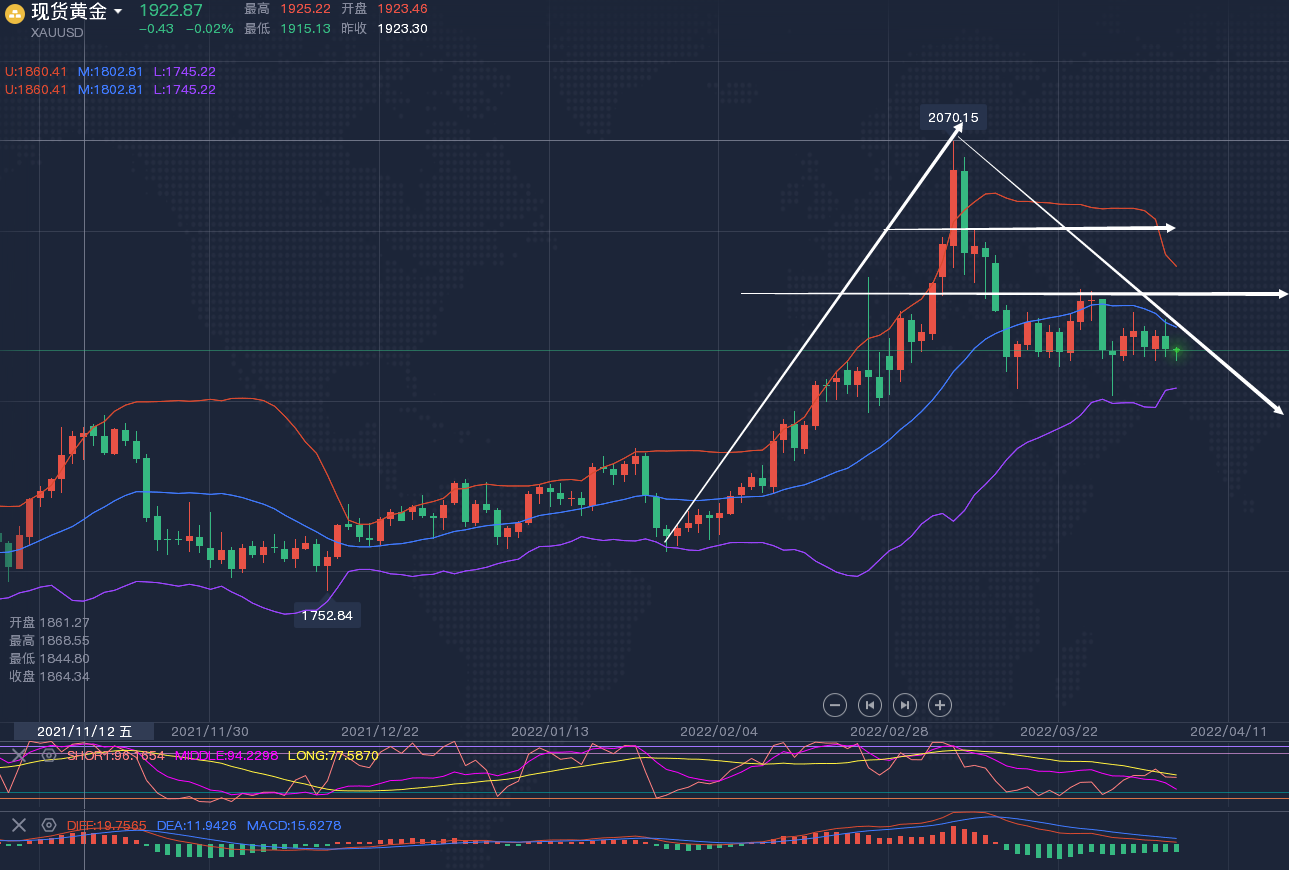Jump to the previous candle period

point(870,705)
